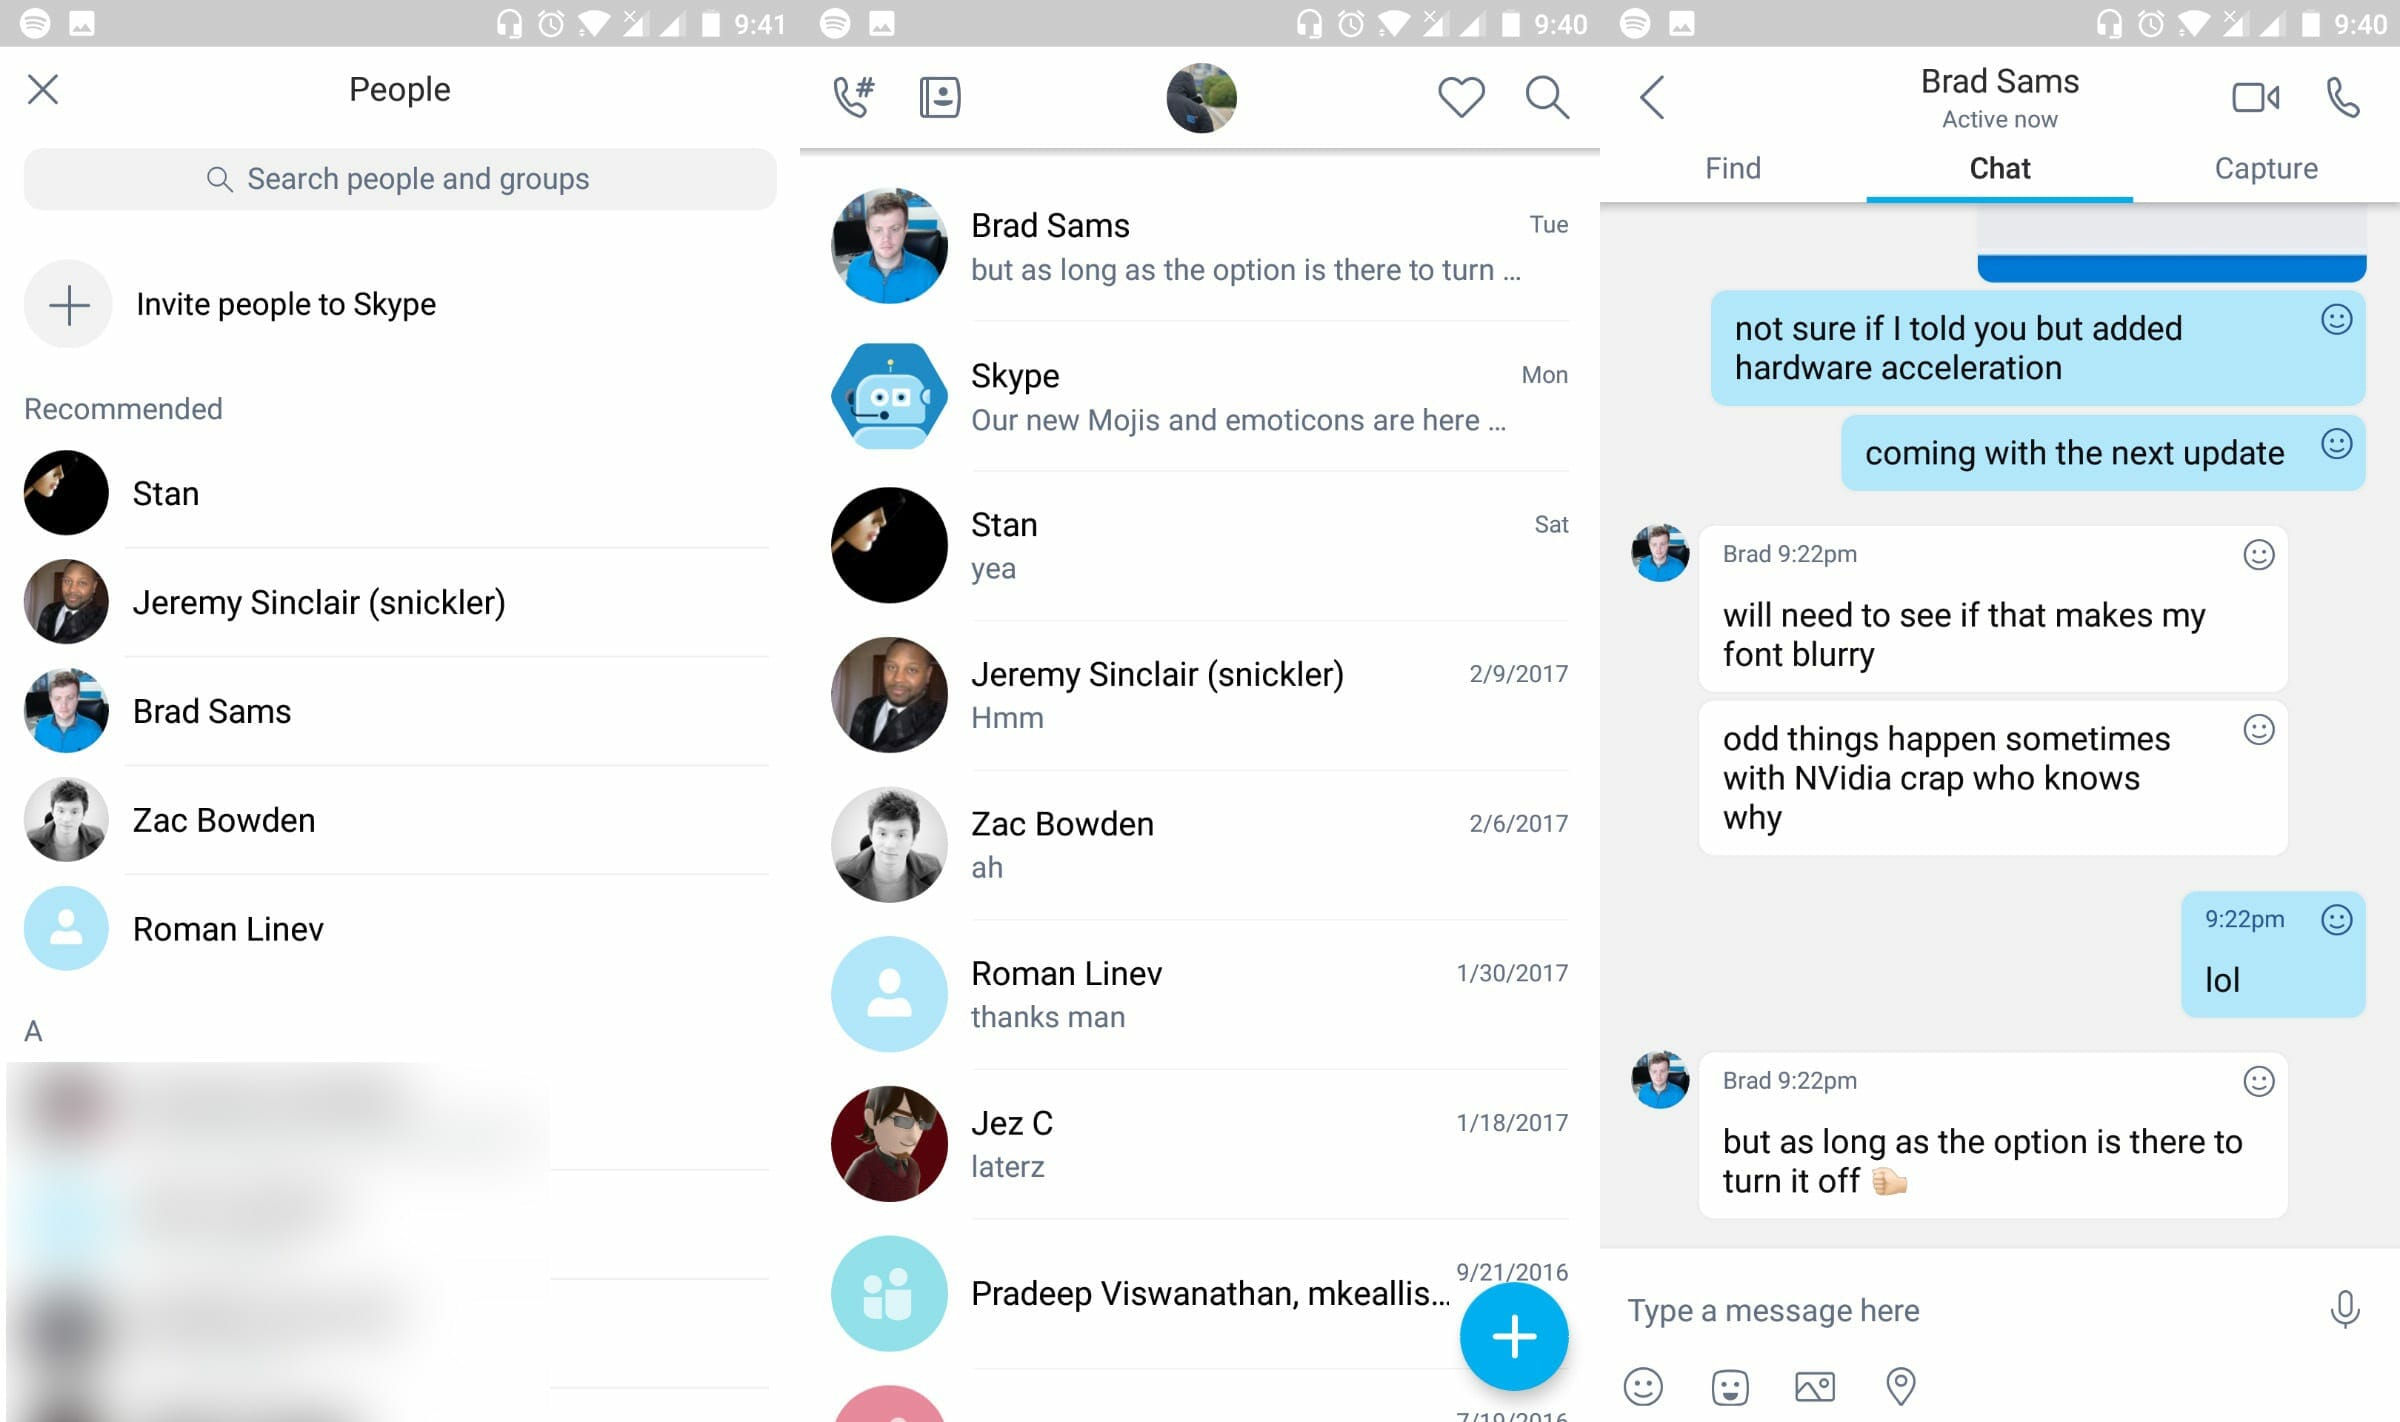
Task: Open the dialpad icon
Action: click(850, 95)
